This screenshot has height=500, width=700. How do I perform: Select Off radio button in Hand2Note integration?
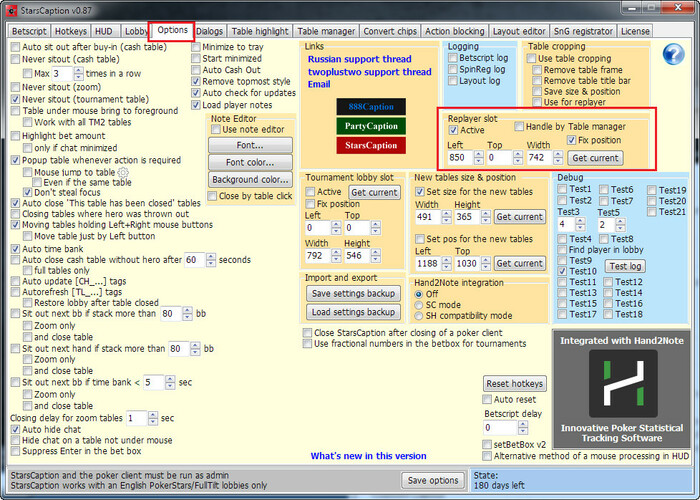[419, 294]
